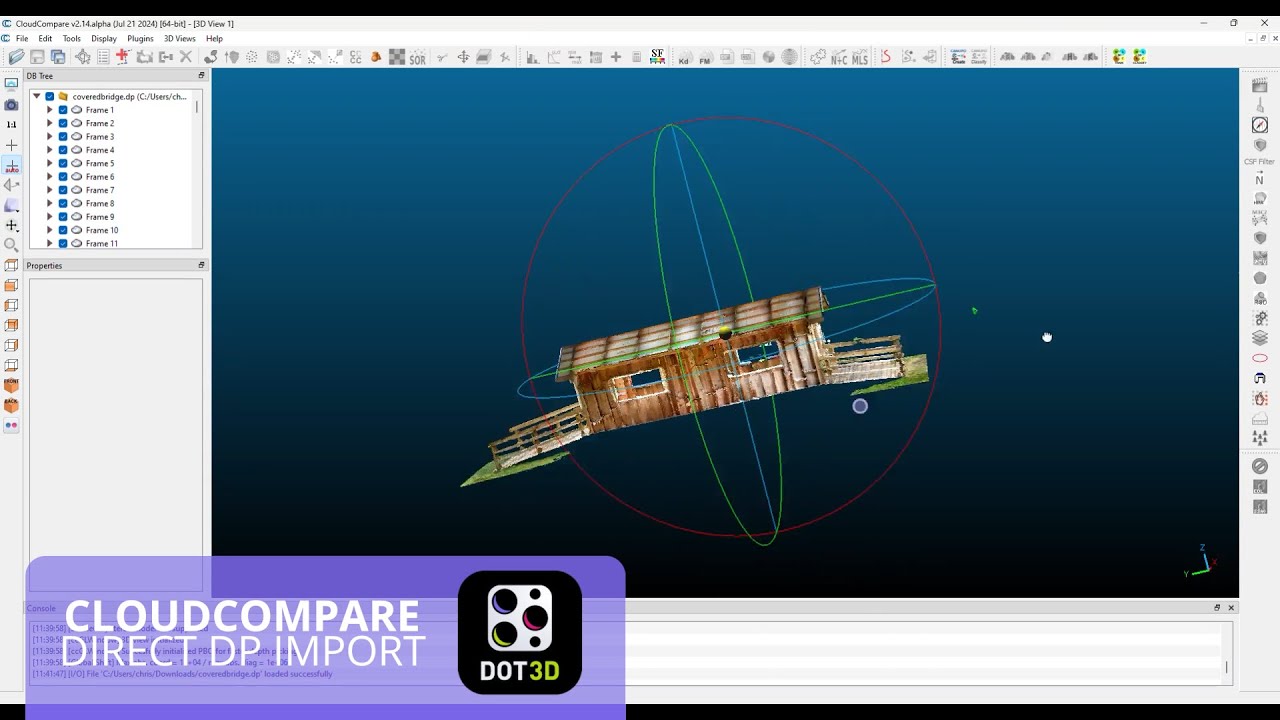Open the Plugins menu

point(140,39)
